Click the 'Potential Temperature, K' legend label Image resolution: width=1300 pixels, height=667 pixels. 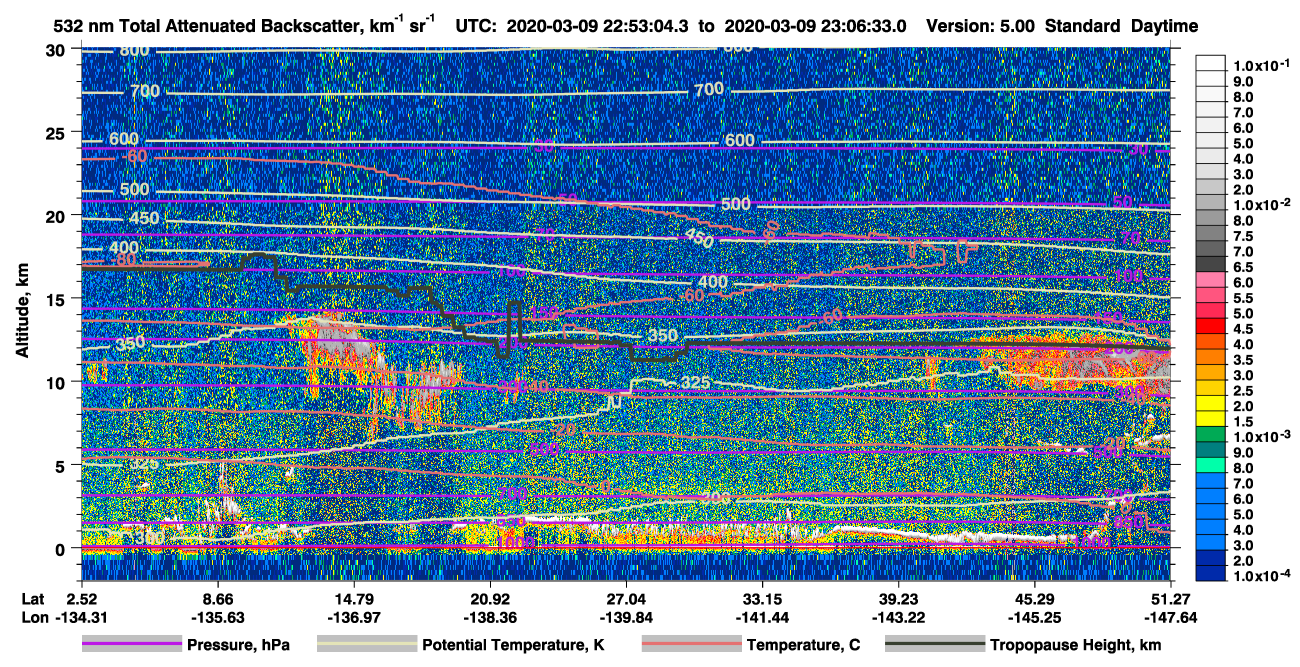coord(514,645)
